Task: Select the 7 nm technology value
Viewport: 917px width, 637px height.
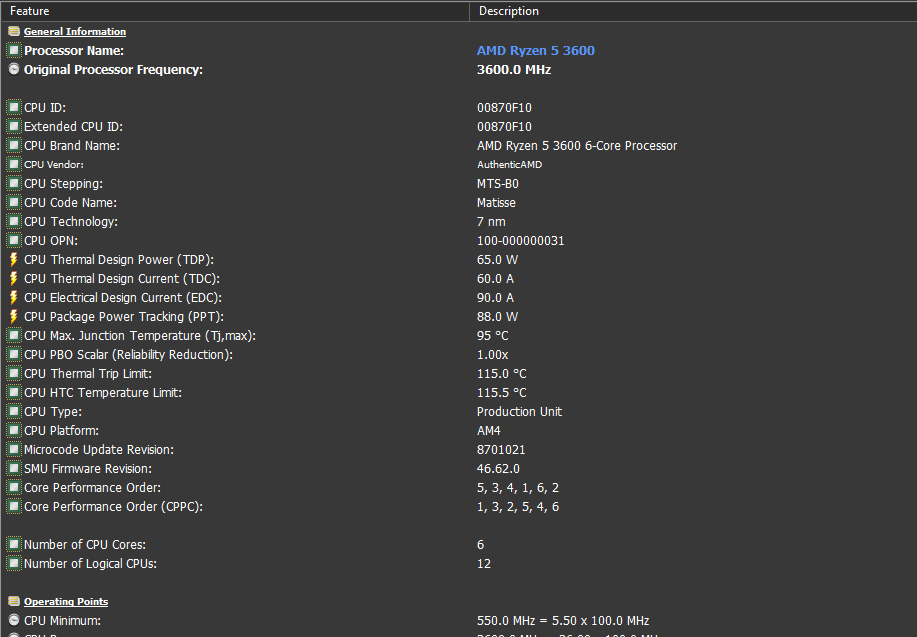Action: pos(491,222)
